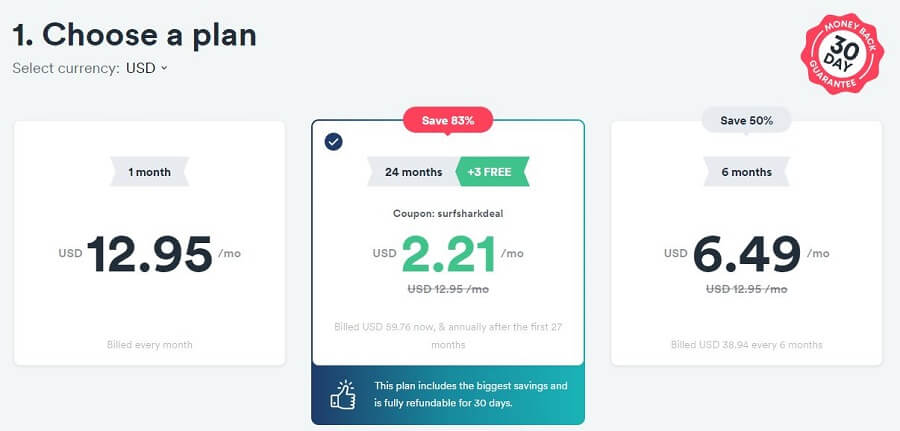Open the USD currency dropdown
This screenshot has width=900, height=431.
pyautogui.click(x=146, y=68)
